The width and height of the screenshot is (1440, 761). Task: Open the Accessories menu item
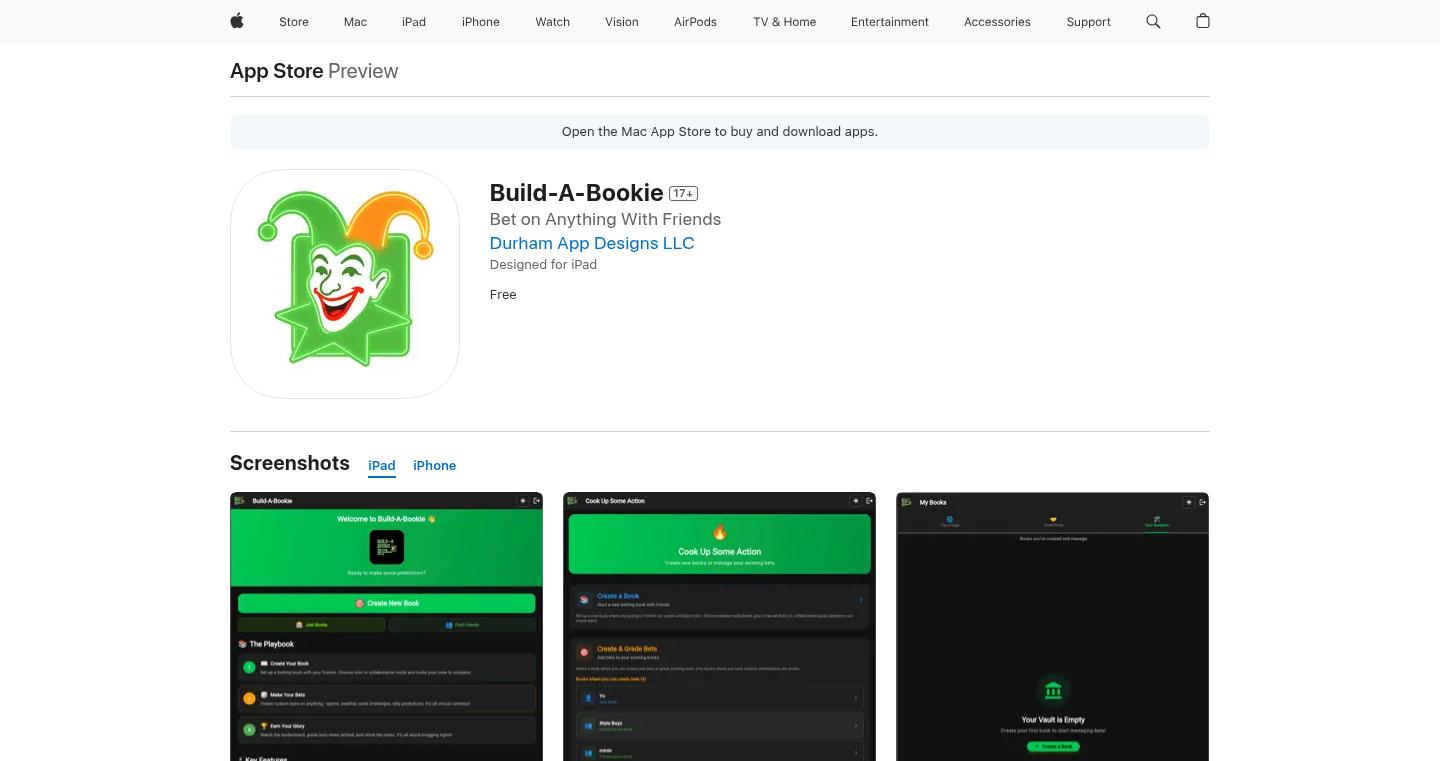(997, 22)
